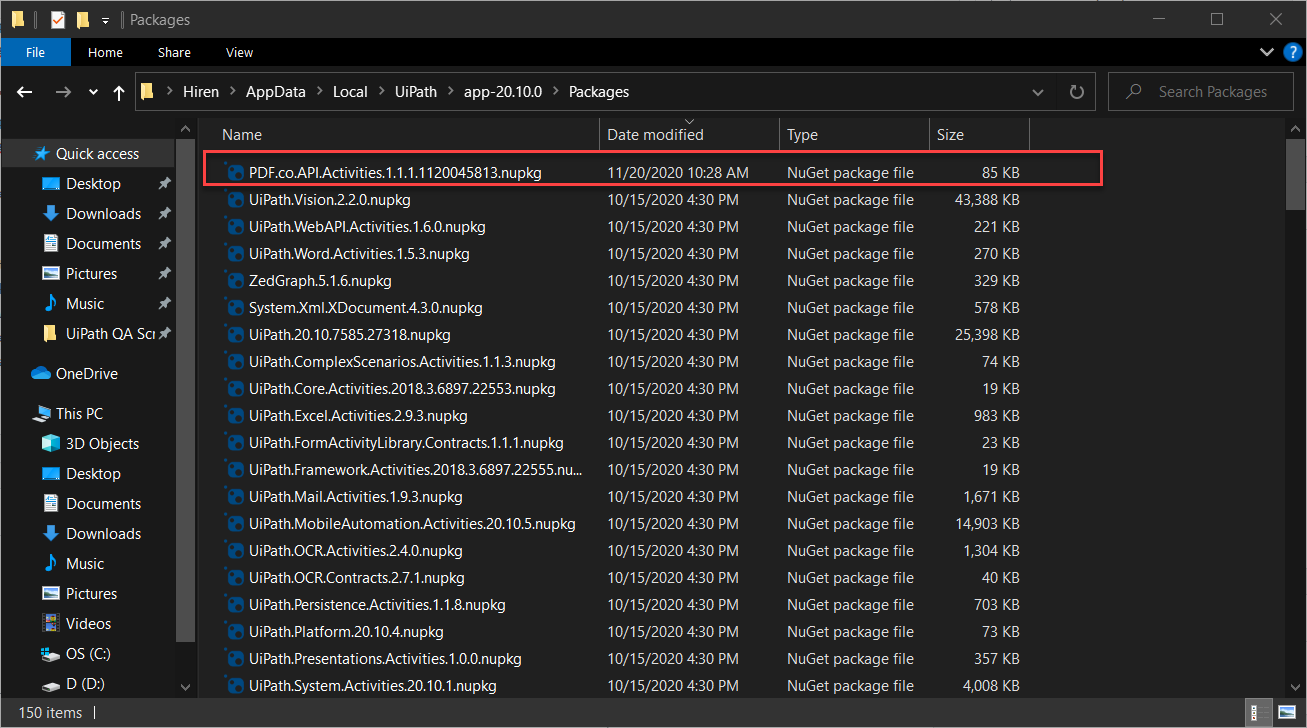
Task: Open the D (D:) drive
Action: point(85,684)
